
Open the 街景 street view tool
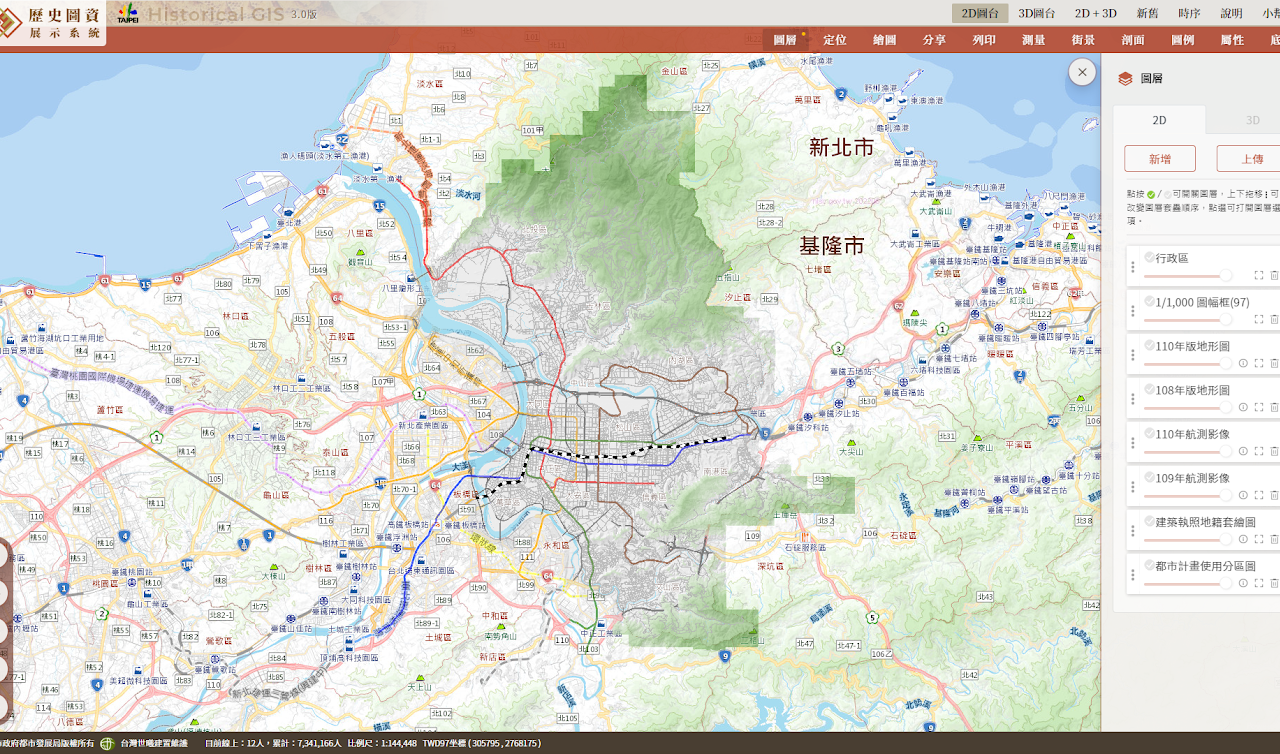(x=1084, y=40)
